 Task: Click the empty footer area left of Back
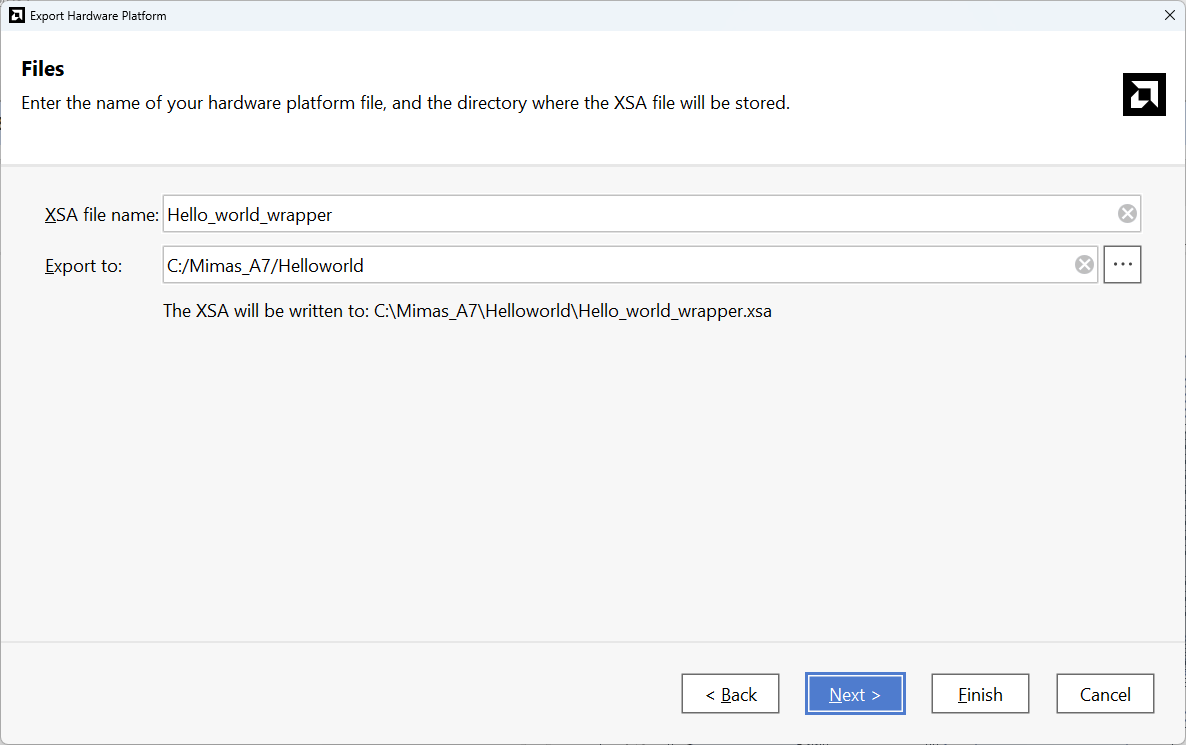[340, 694]
